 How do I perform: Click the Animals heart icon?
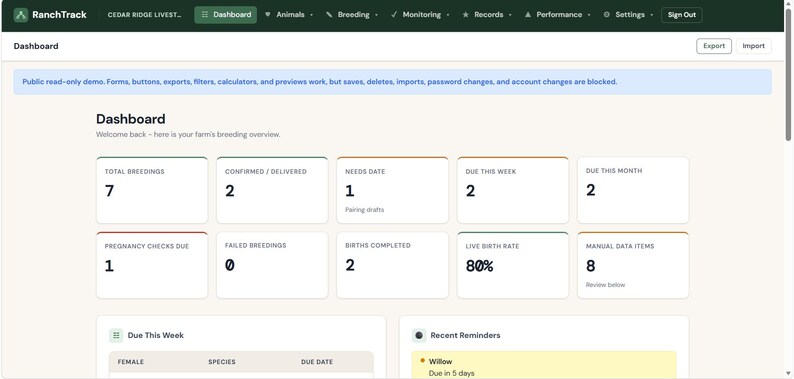tap(267, 15)
